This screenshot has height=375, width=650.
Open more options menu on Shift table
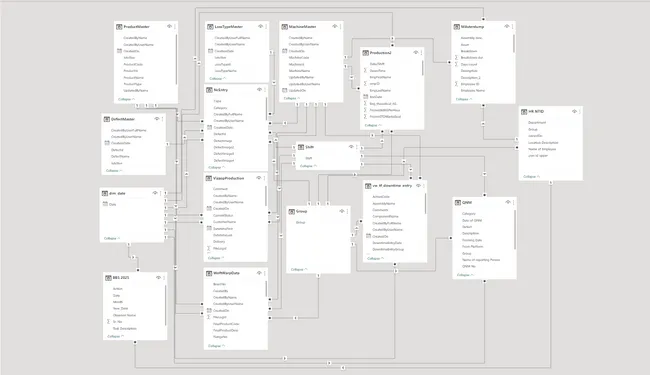pyautogui.click(x=357, y=147)
